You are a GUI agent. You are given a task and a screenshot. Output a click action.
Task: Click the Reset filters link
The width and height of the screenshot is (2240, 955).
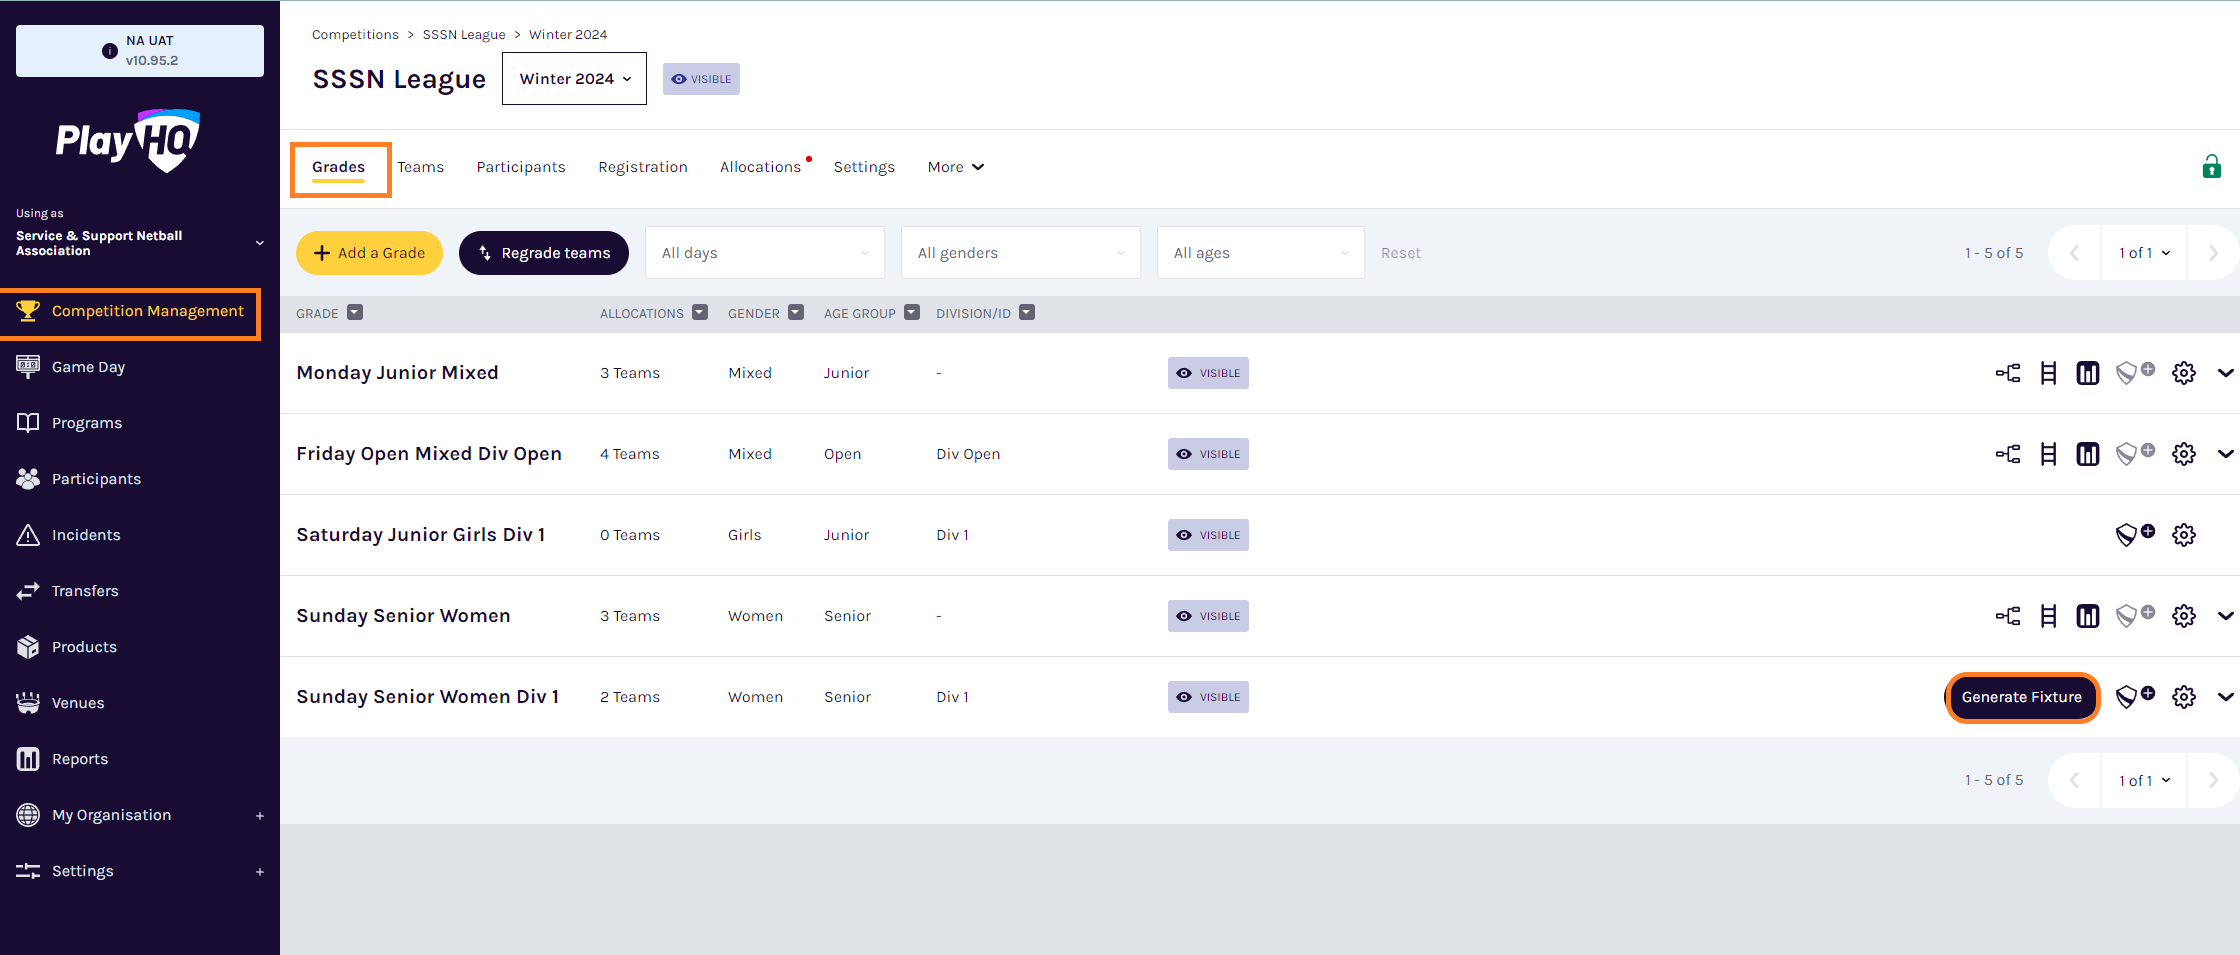(x=1401, y=253)
